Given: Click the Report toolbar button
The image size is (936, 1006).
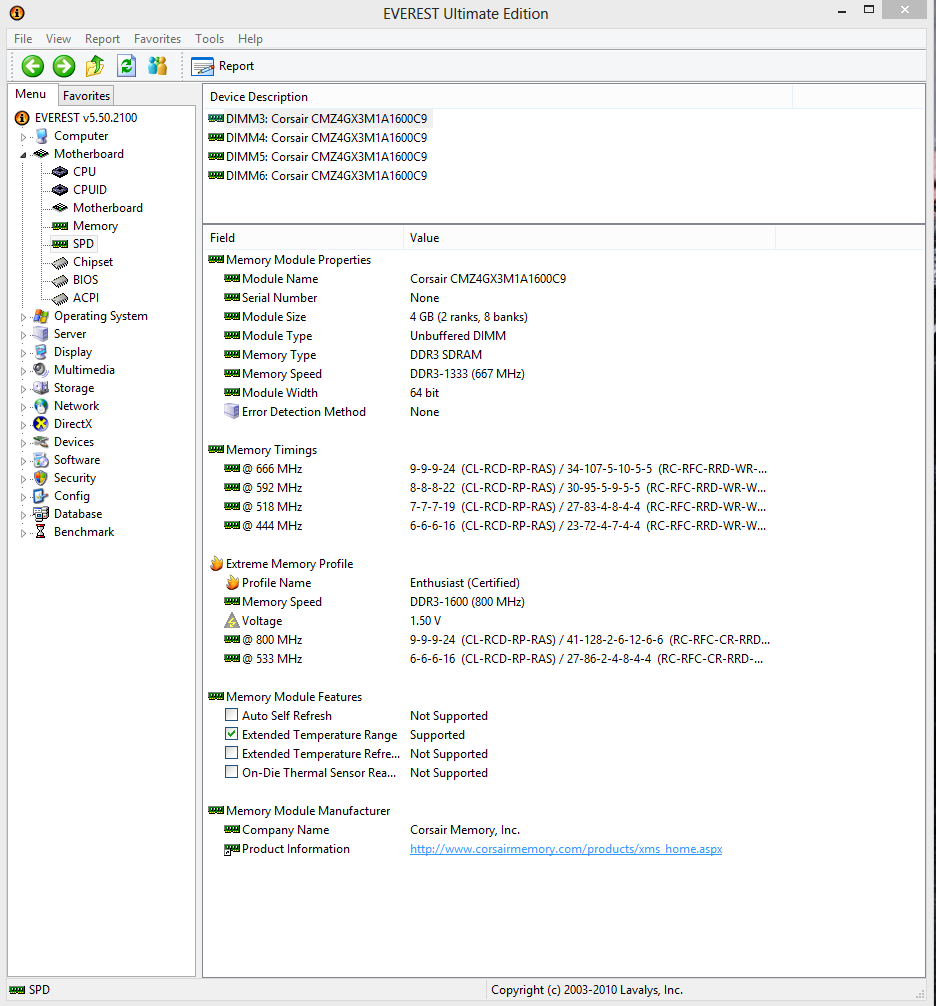Looking at the screenshot, I should point(223,66).
